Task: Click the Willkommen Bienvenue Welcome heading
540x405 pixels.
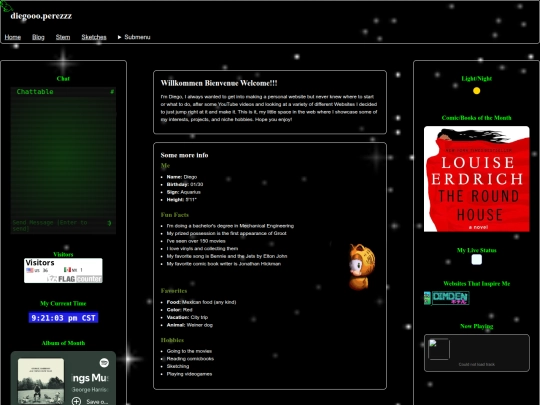Action: (x=219, y=83)
